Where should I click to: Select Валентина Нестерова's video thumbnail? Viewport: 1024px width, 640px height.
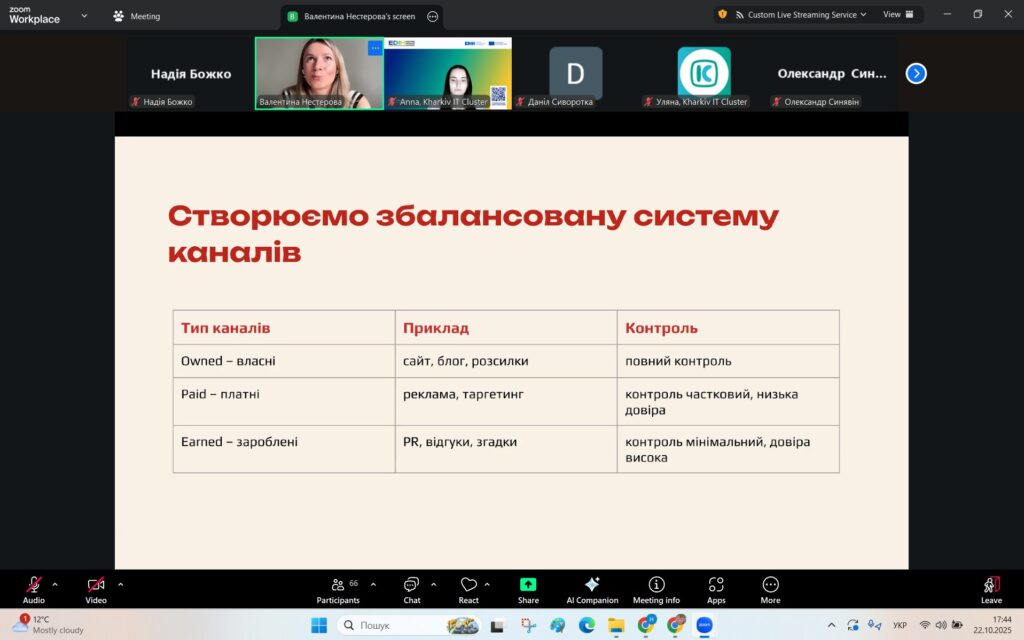[319, 73]
